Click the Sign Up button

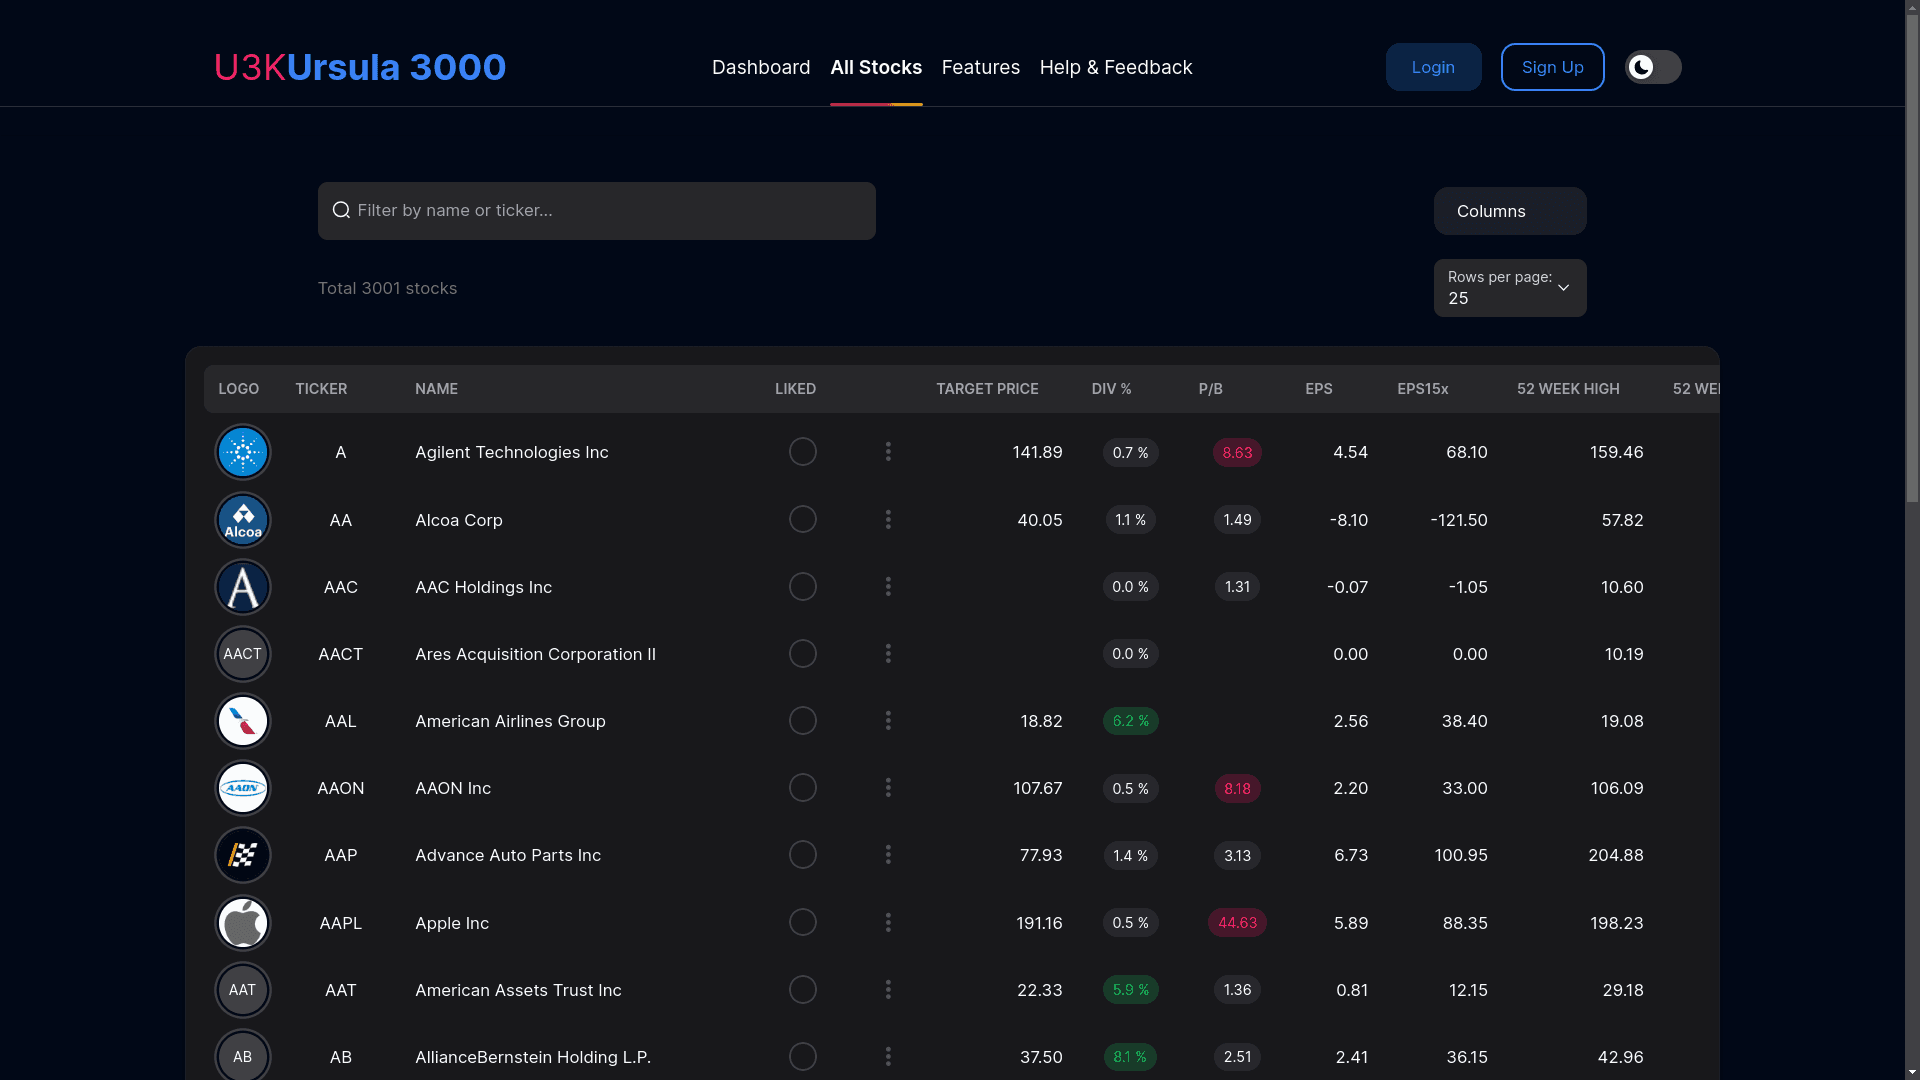point(1553,67)
